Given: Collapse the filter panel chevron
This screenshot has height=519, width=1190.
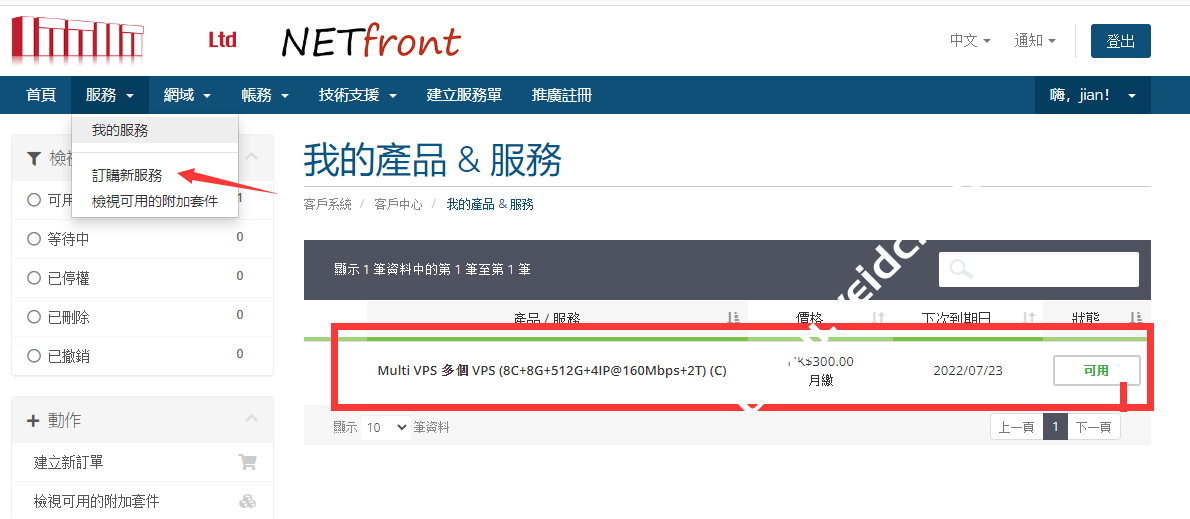Looking at the screenshot, I should pyautogui.click(x=251, y=156).
